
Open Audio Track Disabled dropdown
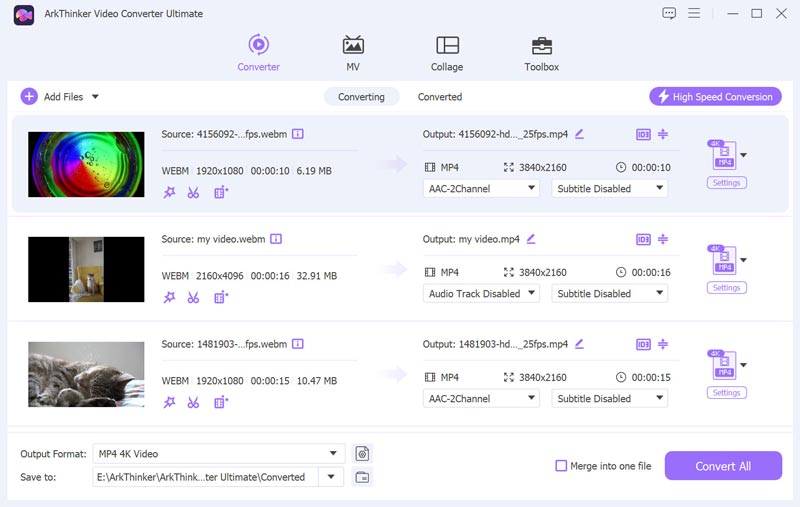(481, 293)
